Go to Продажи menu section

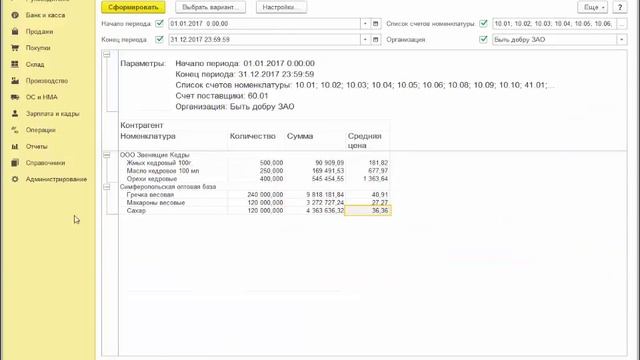39,31
